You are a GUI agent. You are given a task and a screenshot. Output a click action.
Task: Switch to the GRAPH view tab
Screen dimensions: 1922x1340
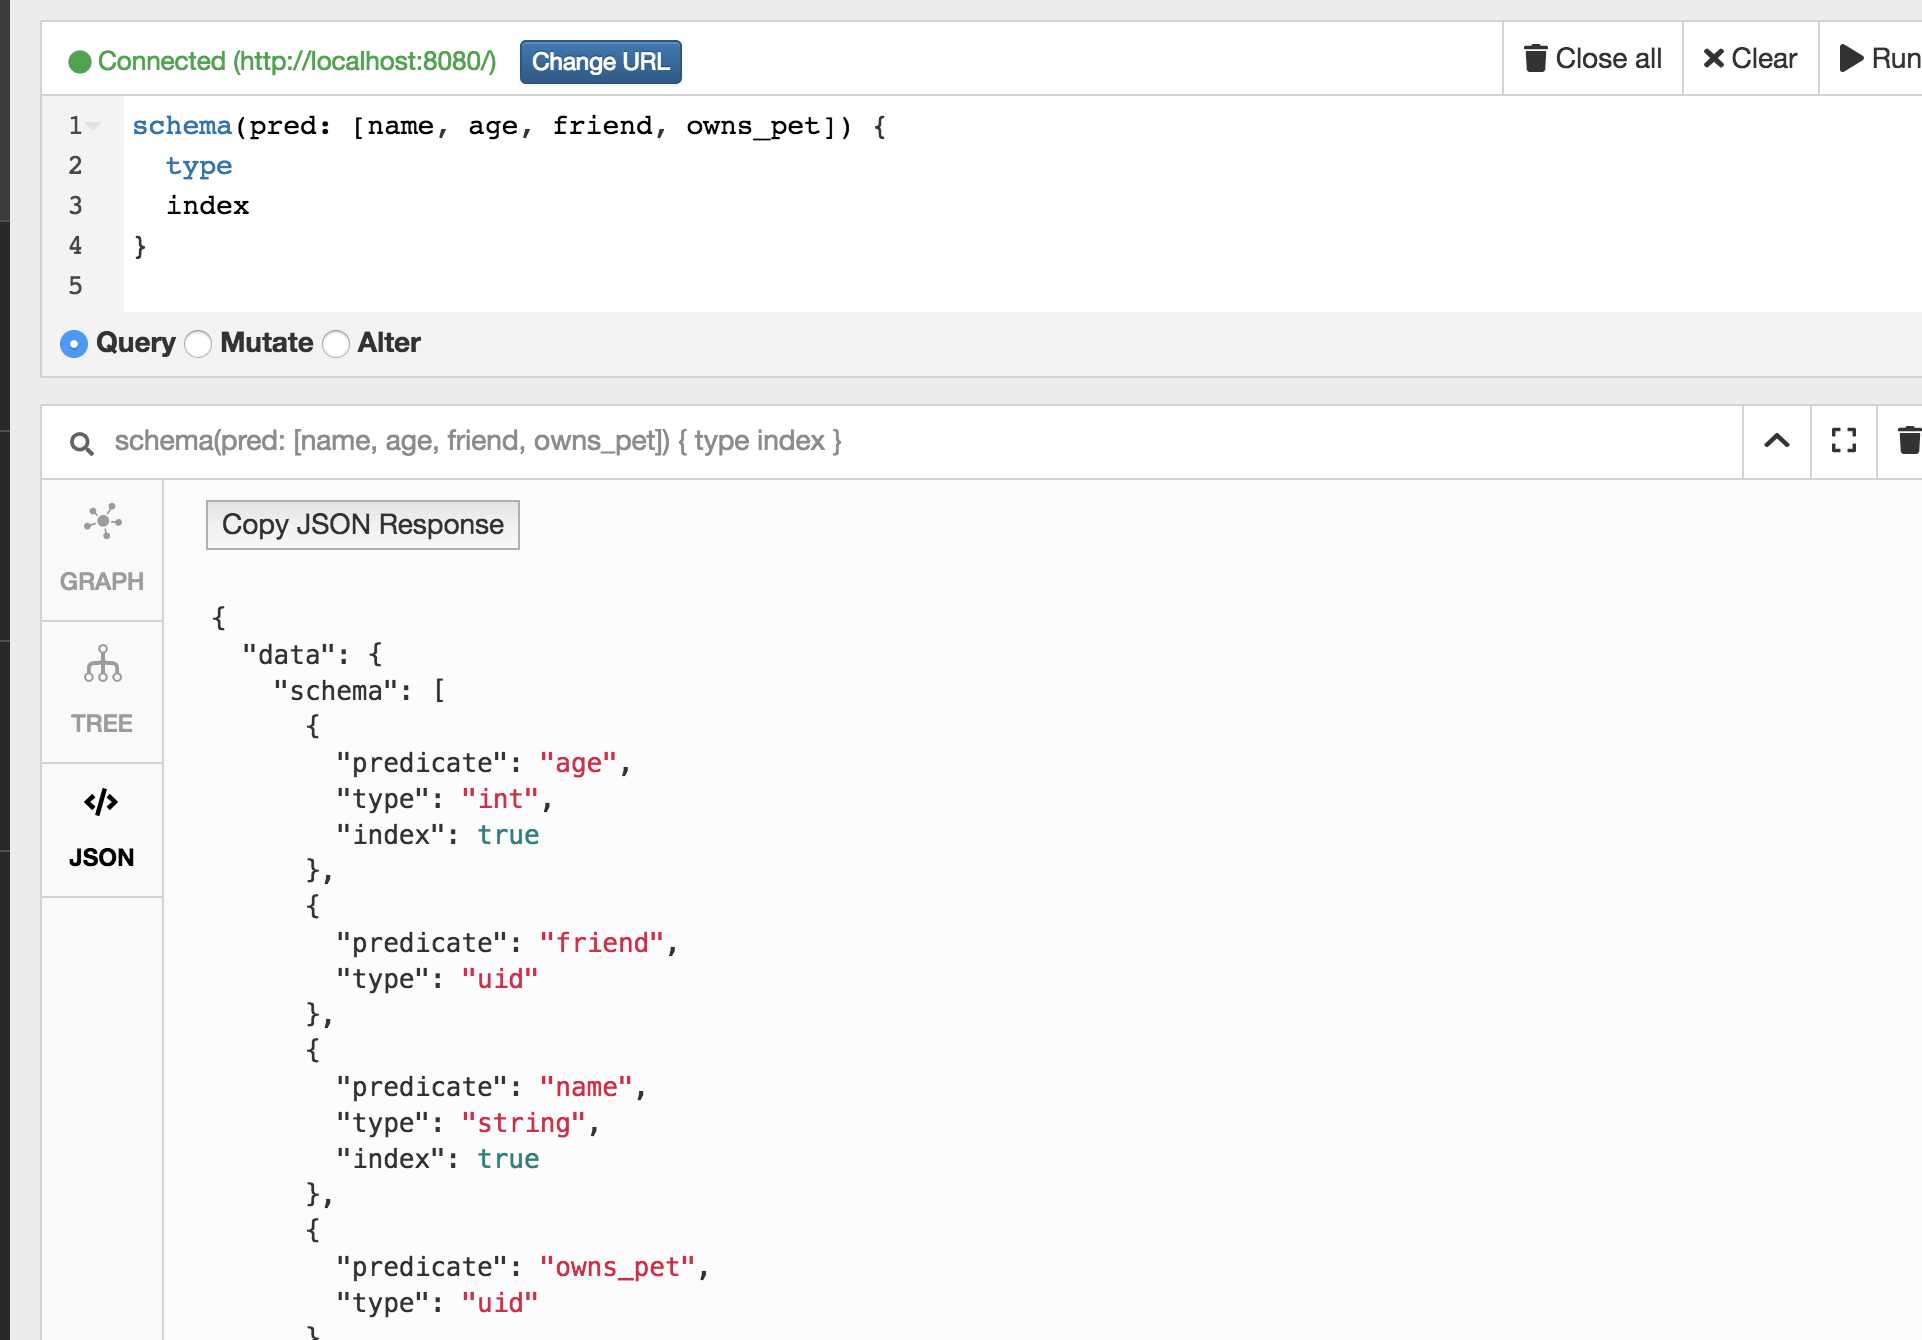[x=102, y=550]
